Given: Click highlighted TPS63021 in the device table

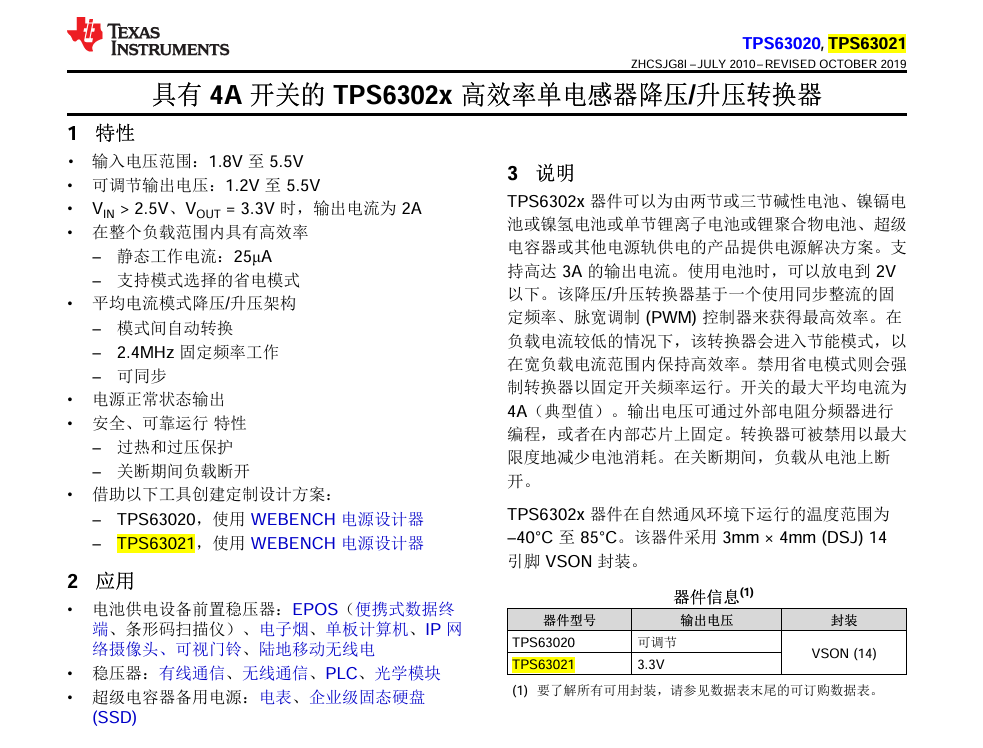Looking at the screenshot, I should [543, 664].
